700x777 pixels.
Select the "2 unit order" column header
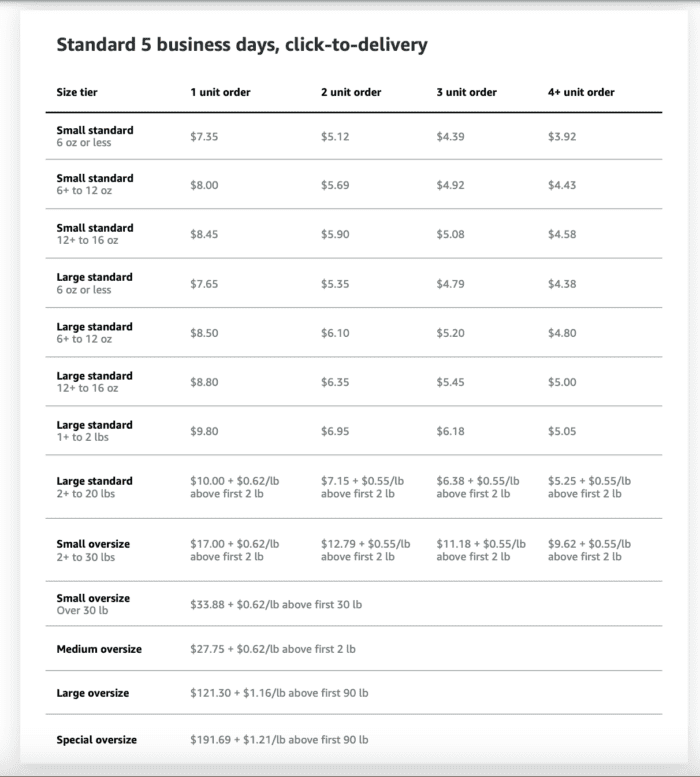pos(351,92)
